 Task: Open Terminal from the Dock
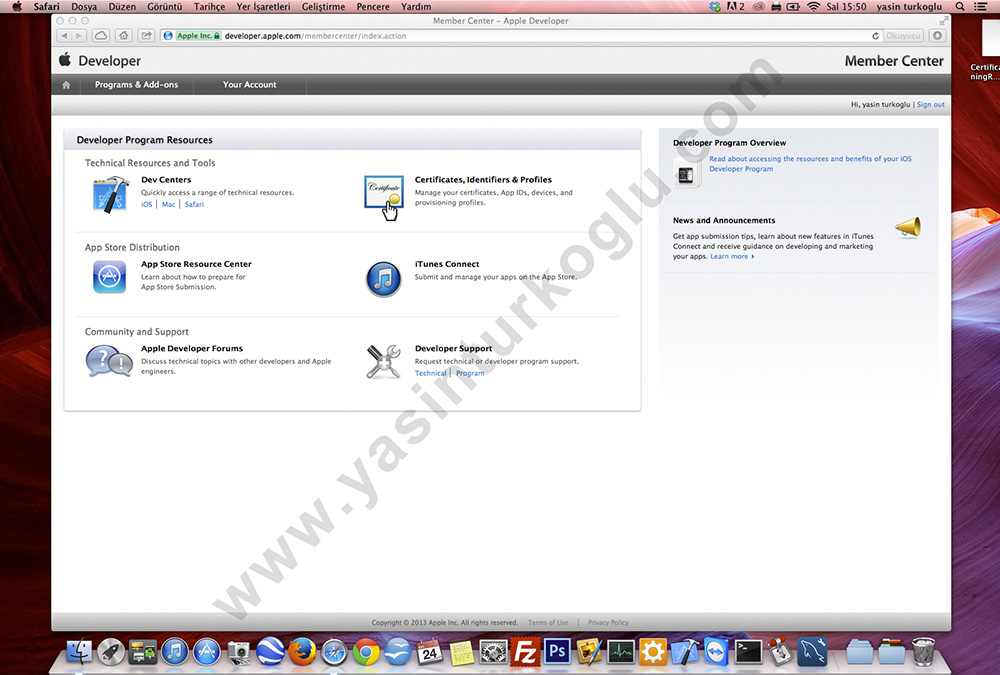(x=749, y=652)
